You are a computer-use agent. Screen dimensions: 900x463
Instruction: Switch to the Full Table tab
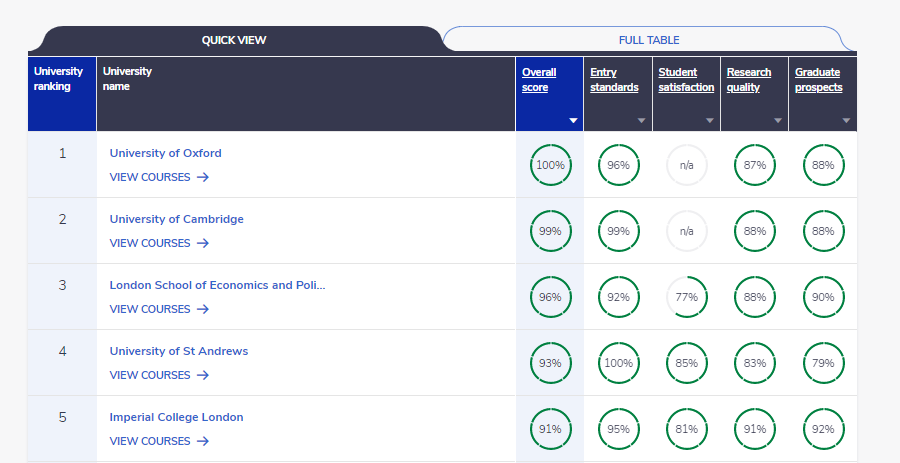(x=649, y=40)
